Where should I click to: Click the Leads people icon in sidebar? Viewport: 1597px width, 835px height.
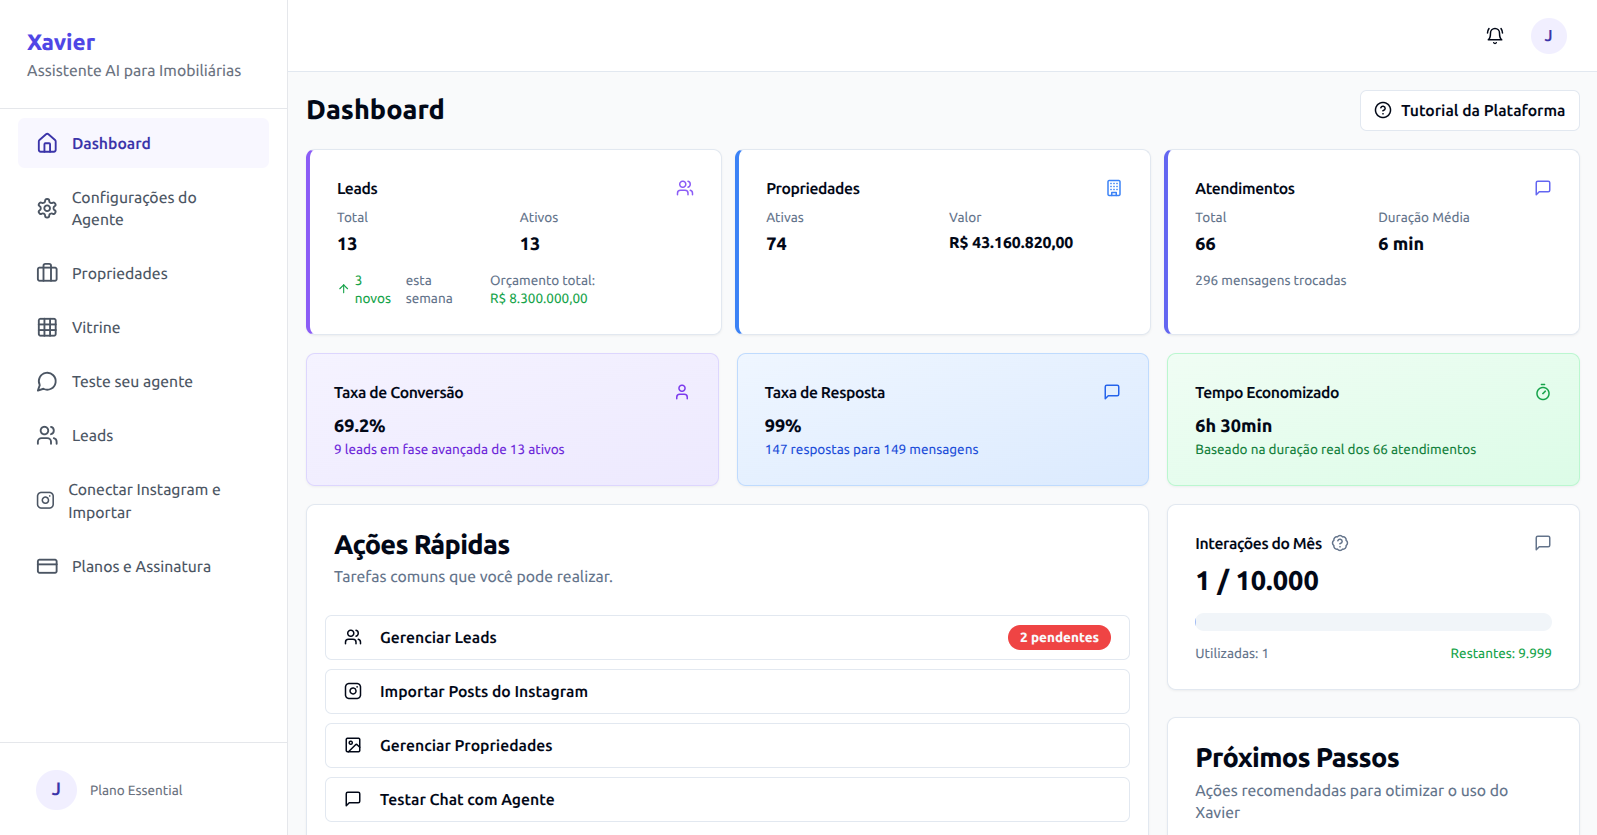[47, 435]
